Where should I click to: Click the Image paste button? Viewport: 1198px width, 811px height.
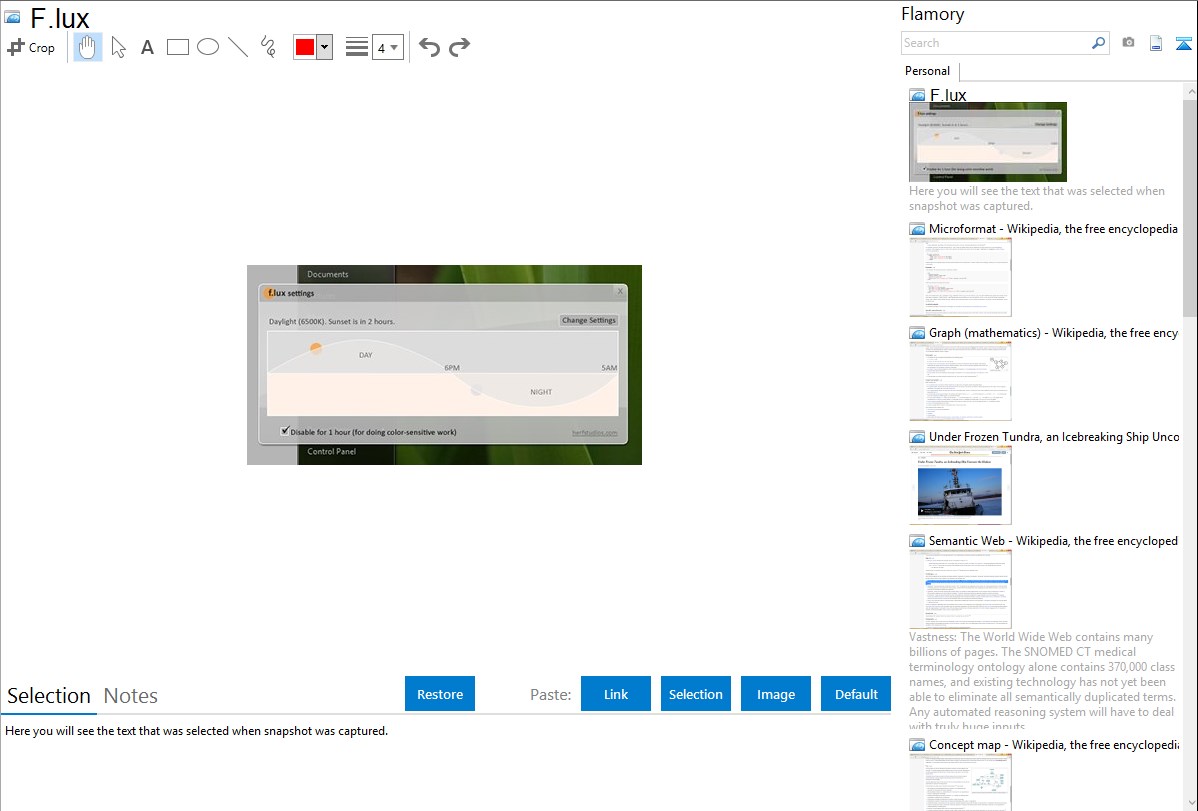pos(776,694)
